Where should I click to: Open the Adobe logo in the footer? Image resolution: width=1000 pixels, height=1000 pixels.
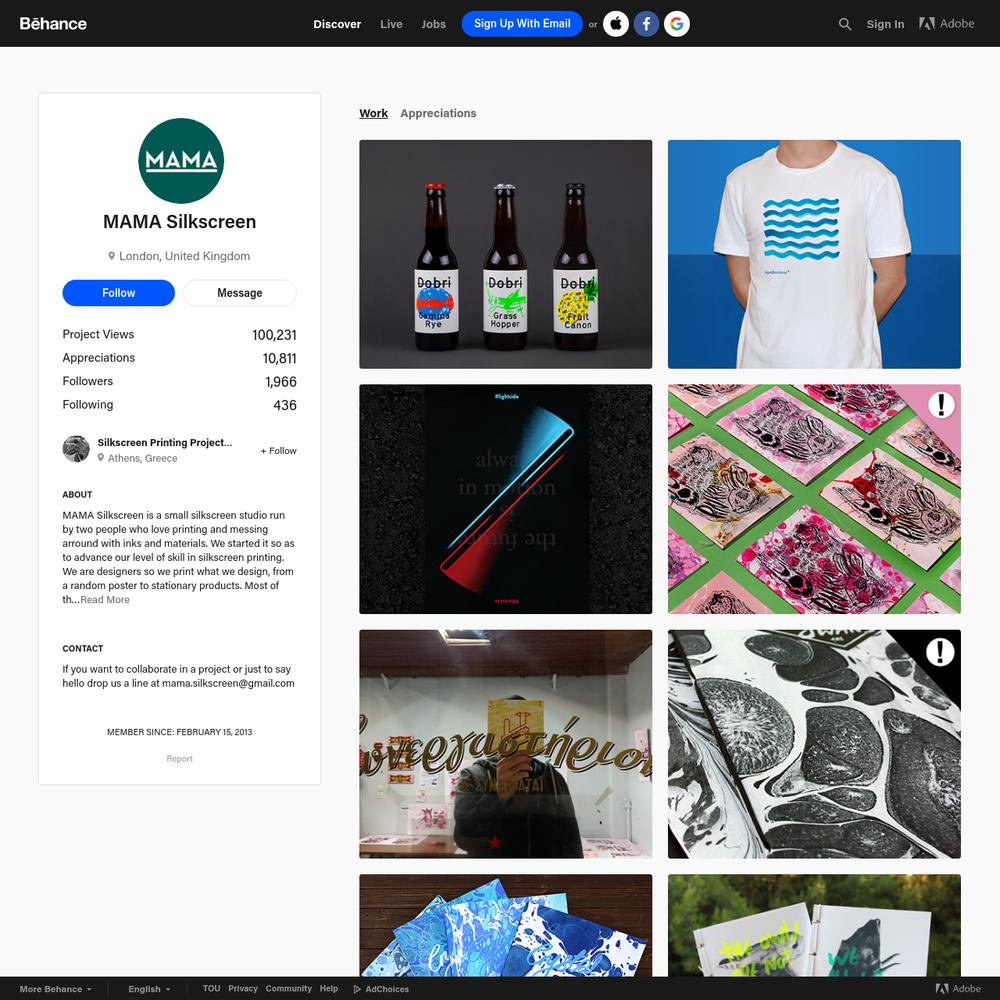click(x=958, y=989)
